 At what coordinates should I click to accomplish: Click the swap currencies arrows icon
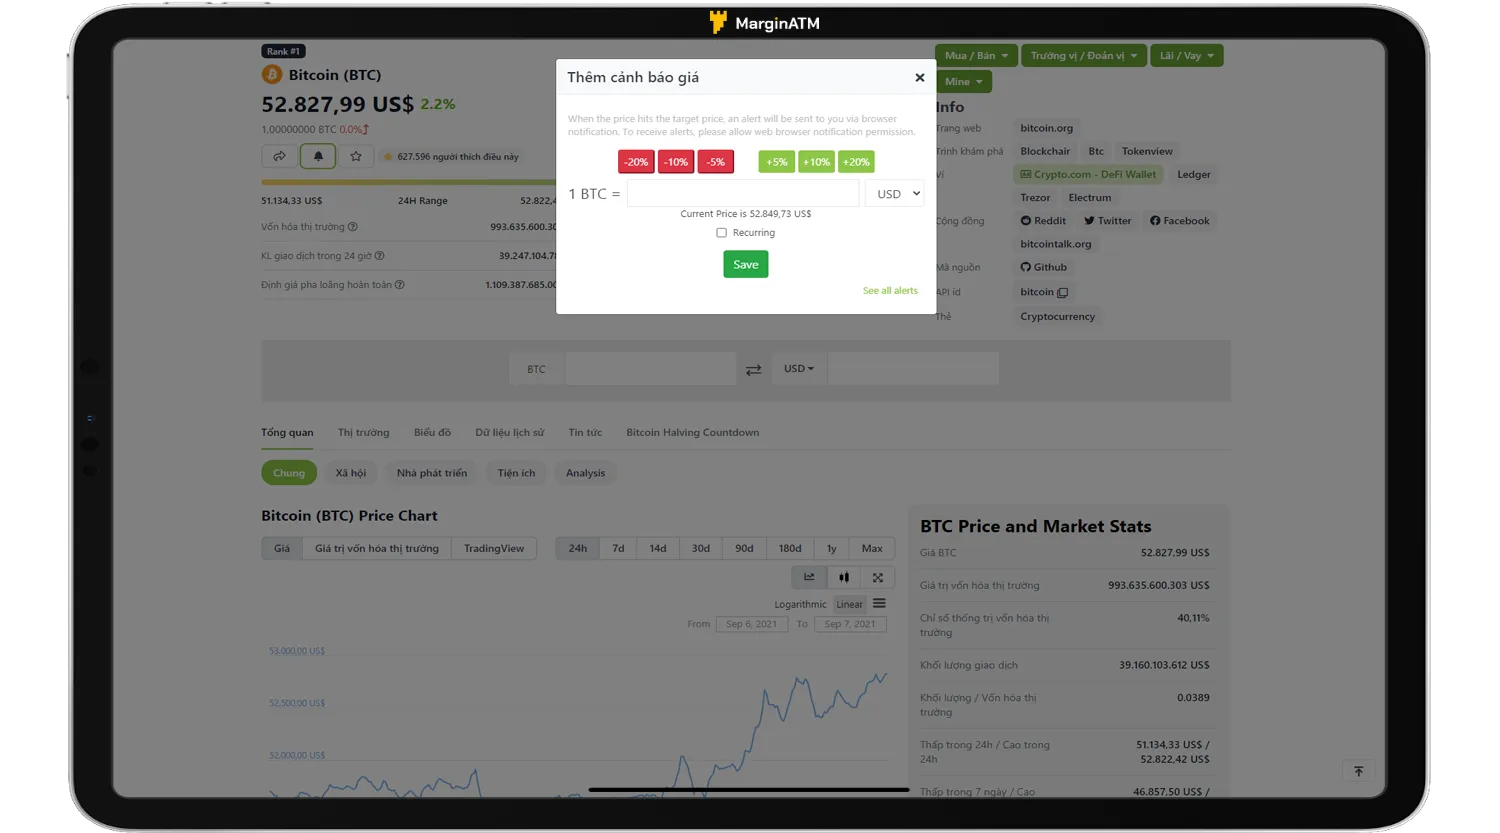[753, 369]
